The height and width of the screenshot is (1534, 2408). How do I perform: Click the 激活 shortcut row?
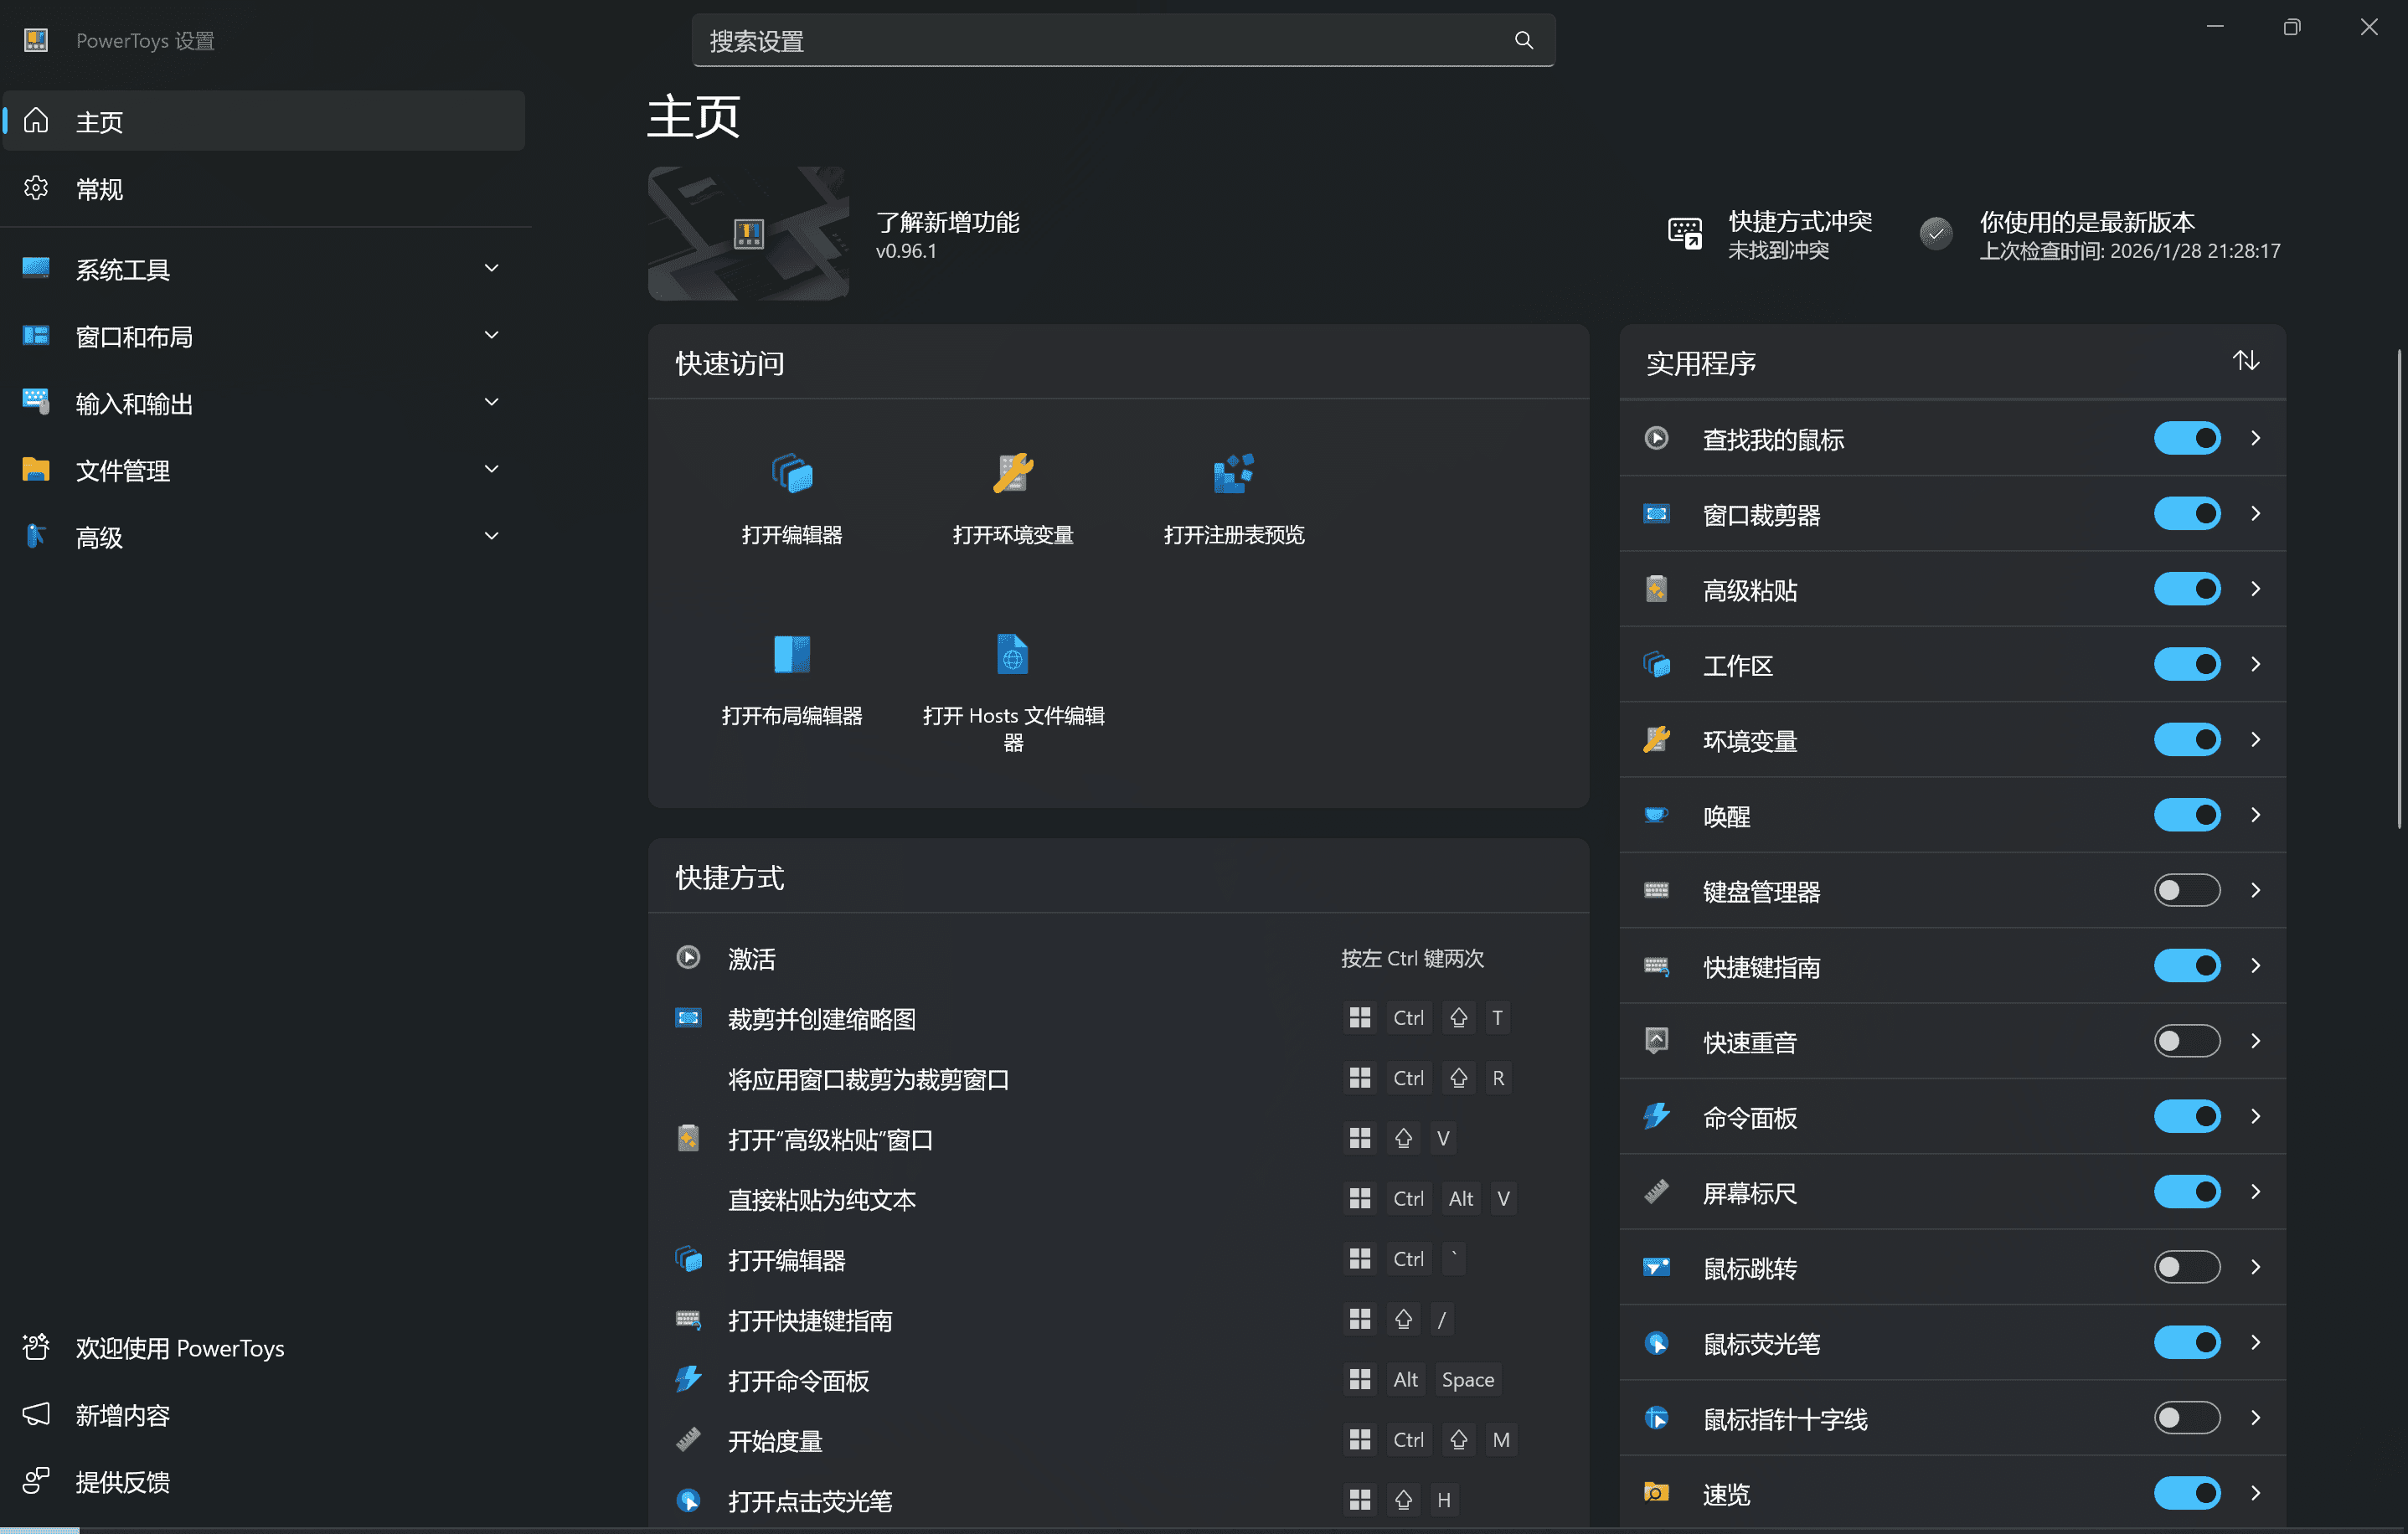[x=1118, y=958]
